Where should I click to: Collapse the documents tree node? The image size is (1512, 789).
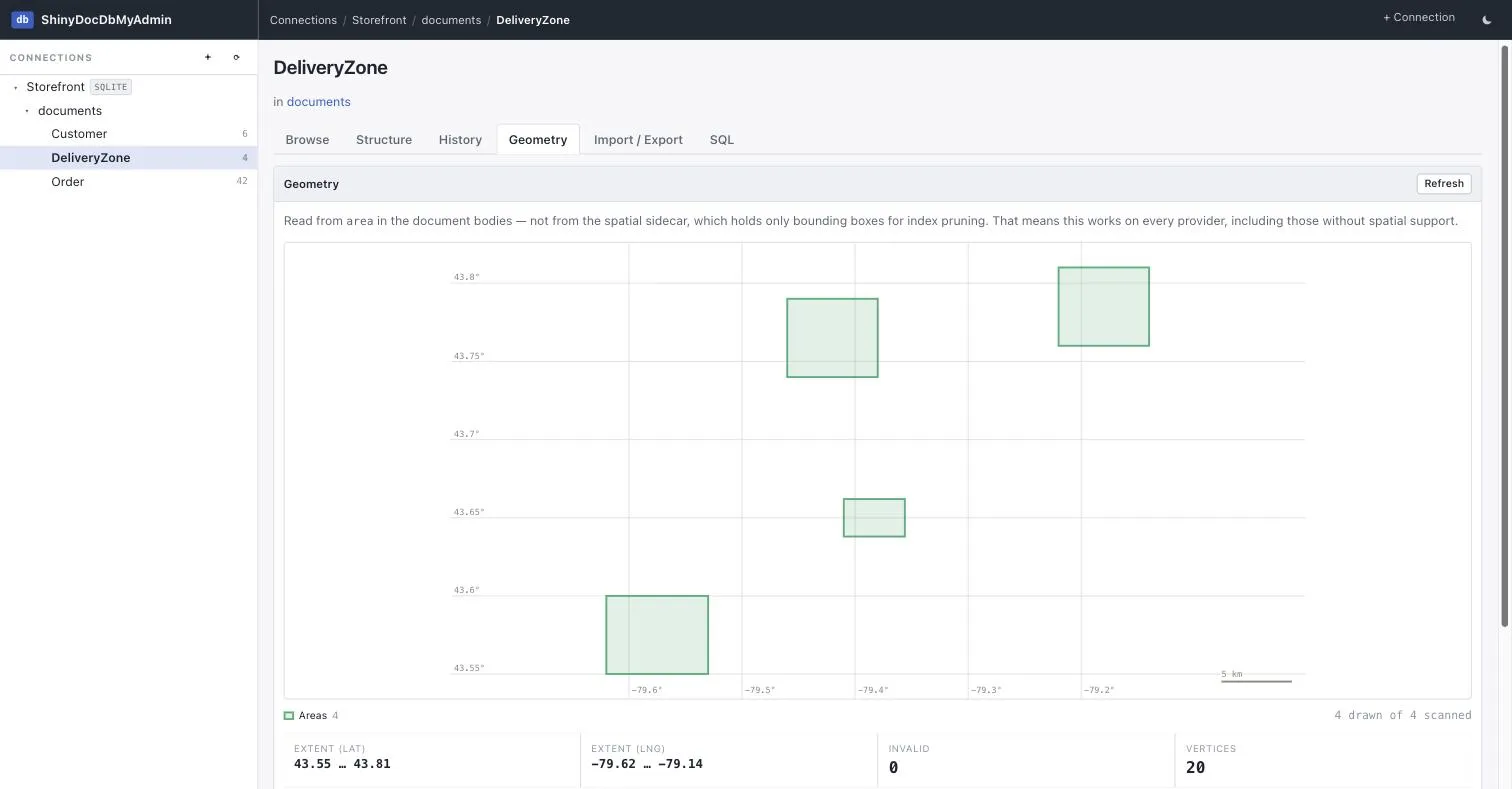(27, 111)
